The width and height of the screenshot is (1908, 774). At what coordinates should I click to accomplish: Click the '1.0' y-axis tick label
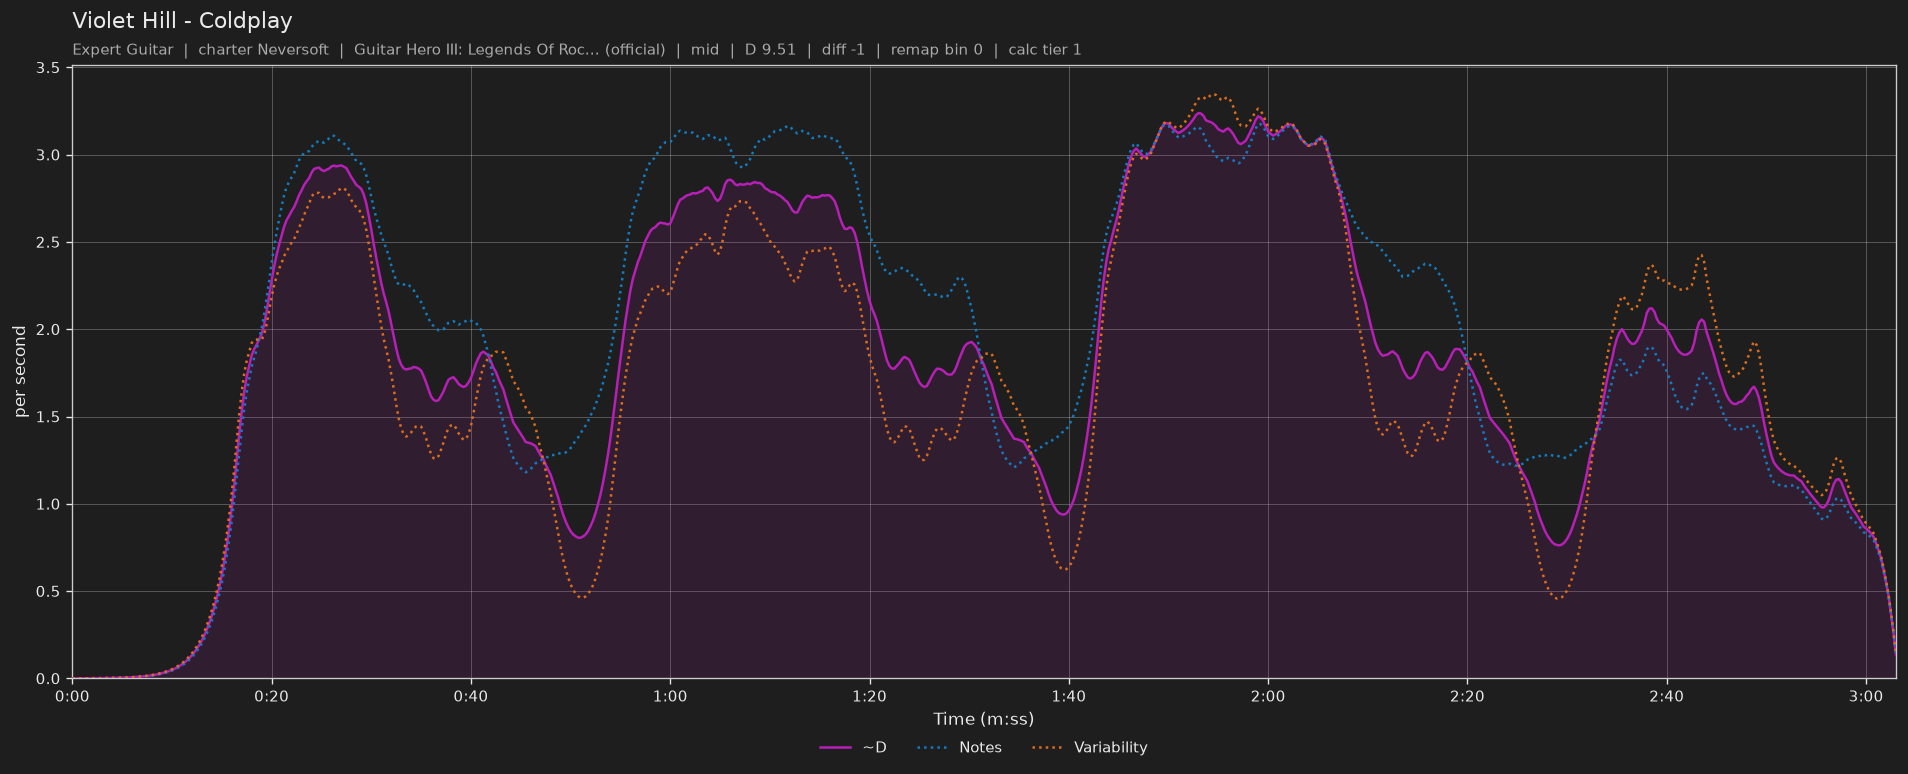[x=48, y=505]
